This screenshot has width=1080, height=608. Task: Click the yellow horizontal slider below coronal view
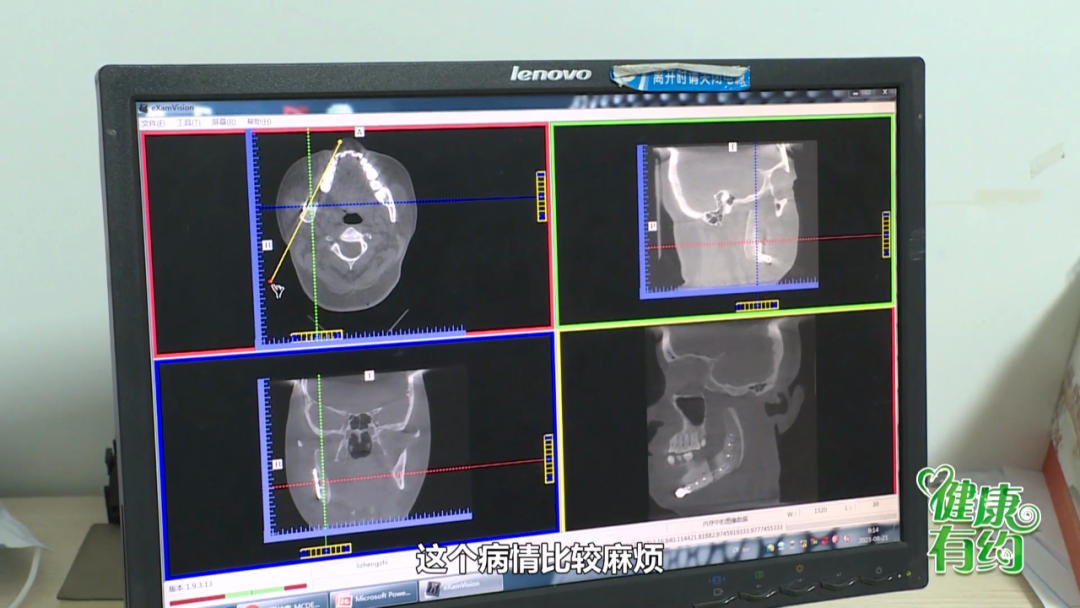tap(325, 551)
